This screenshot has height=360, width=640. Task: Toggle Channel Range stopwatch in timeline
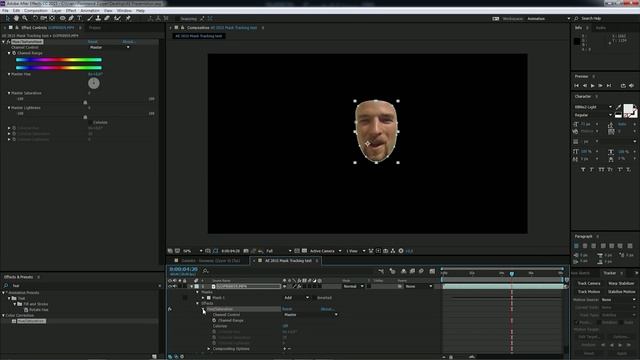tap(214, 320)
